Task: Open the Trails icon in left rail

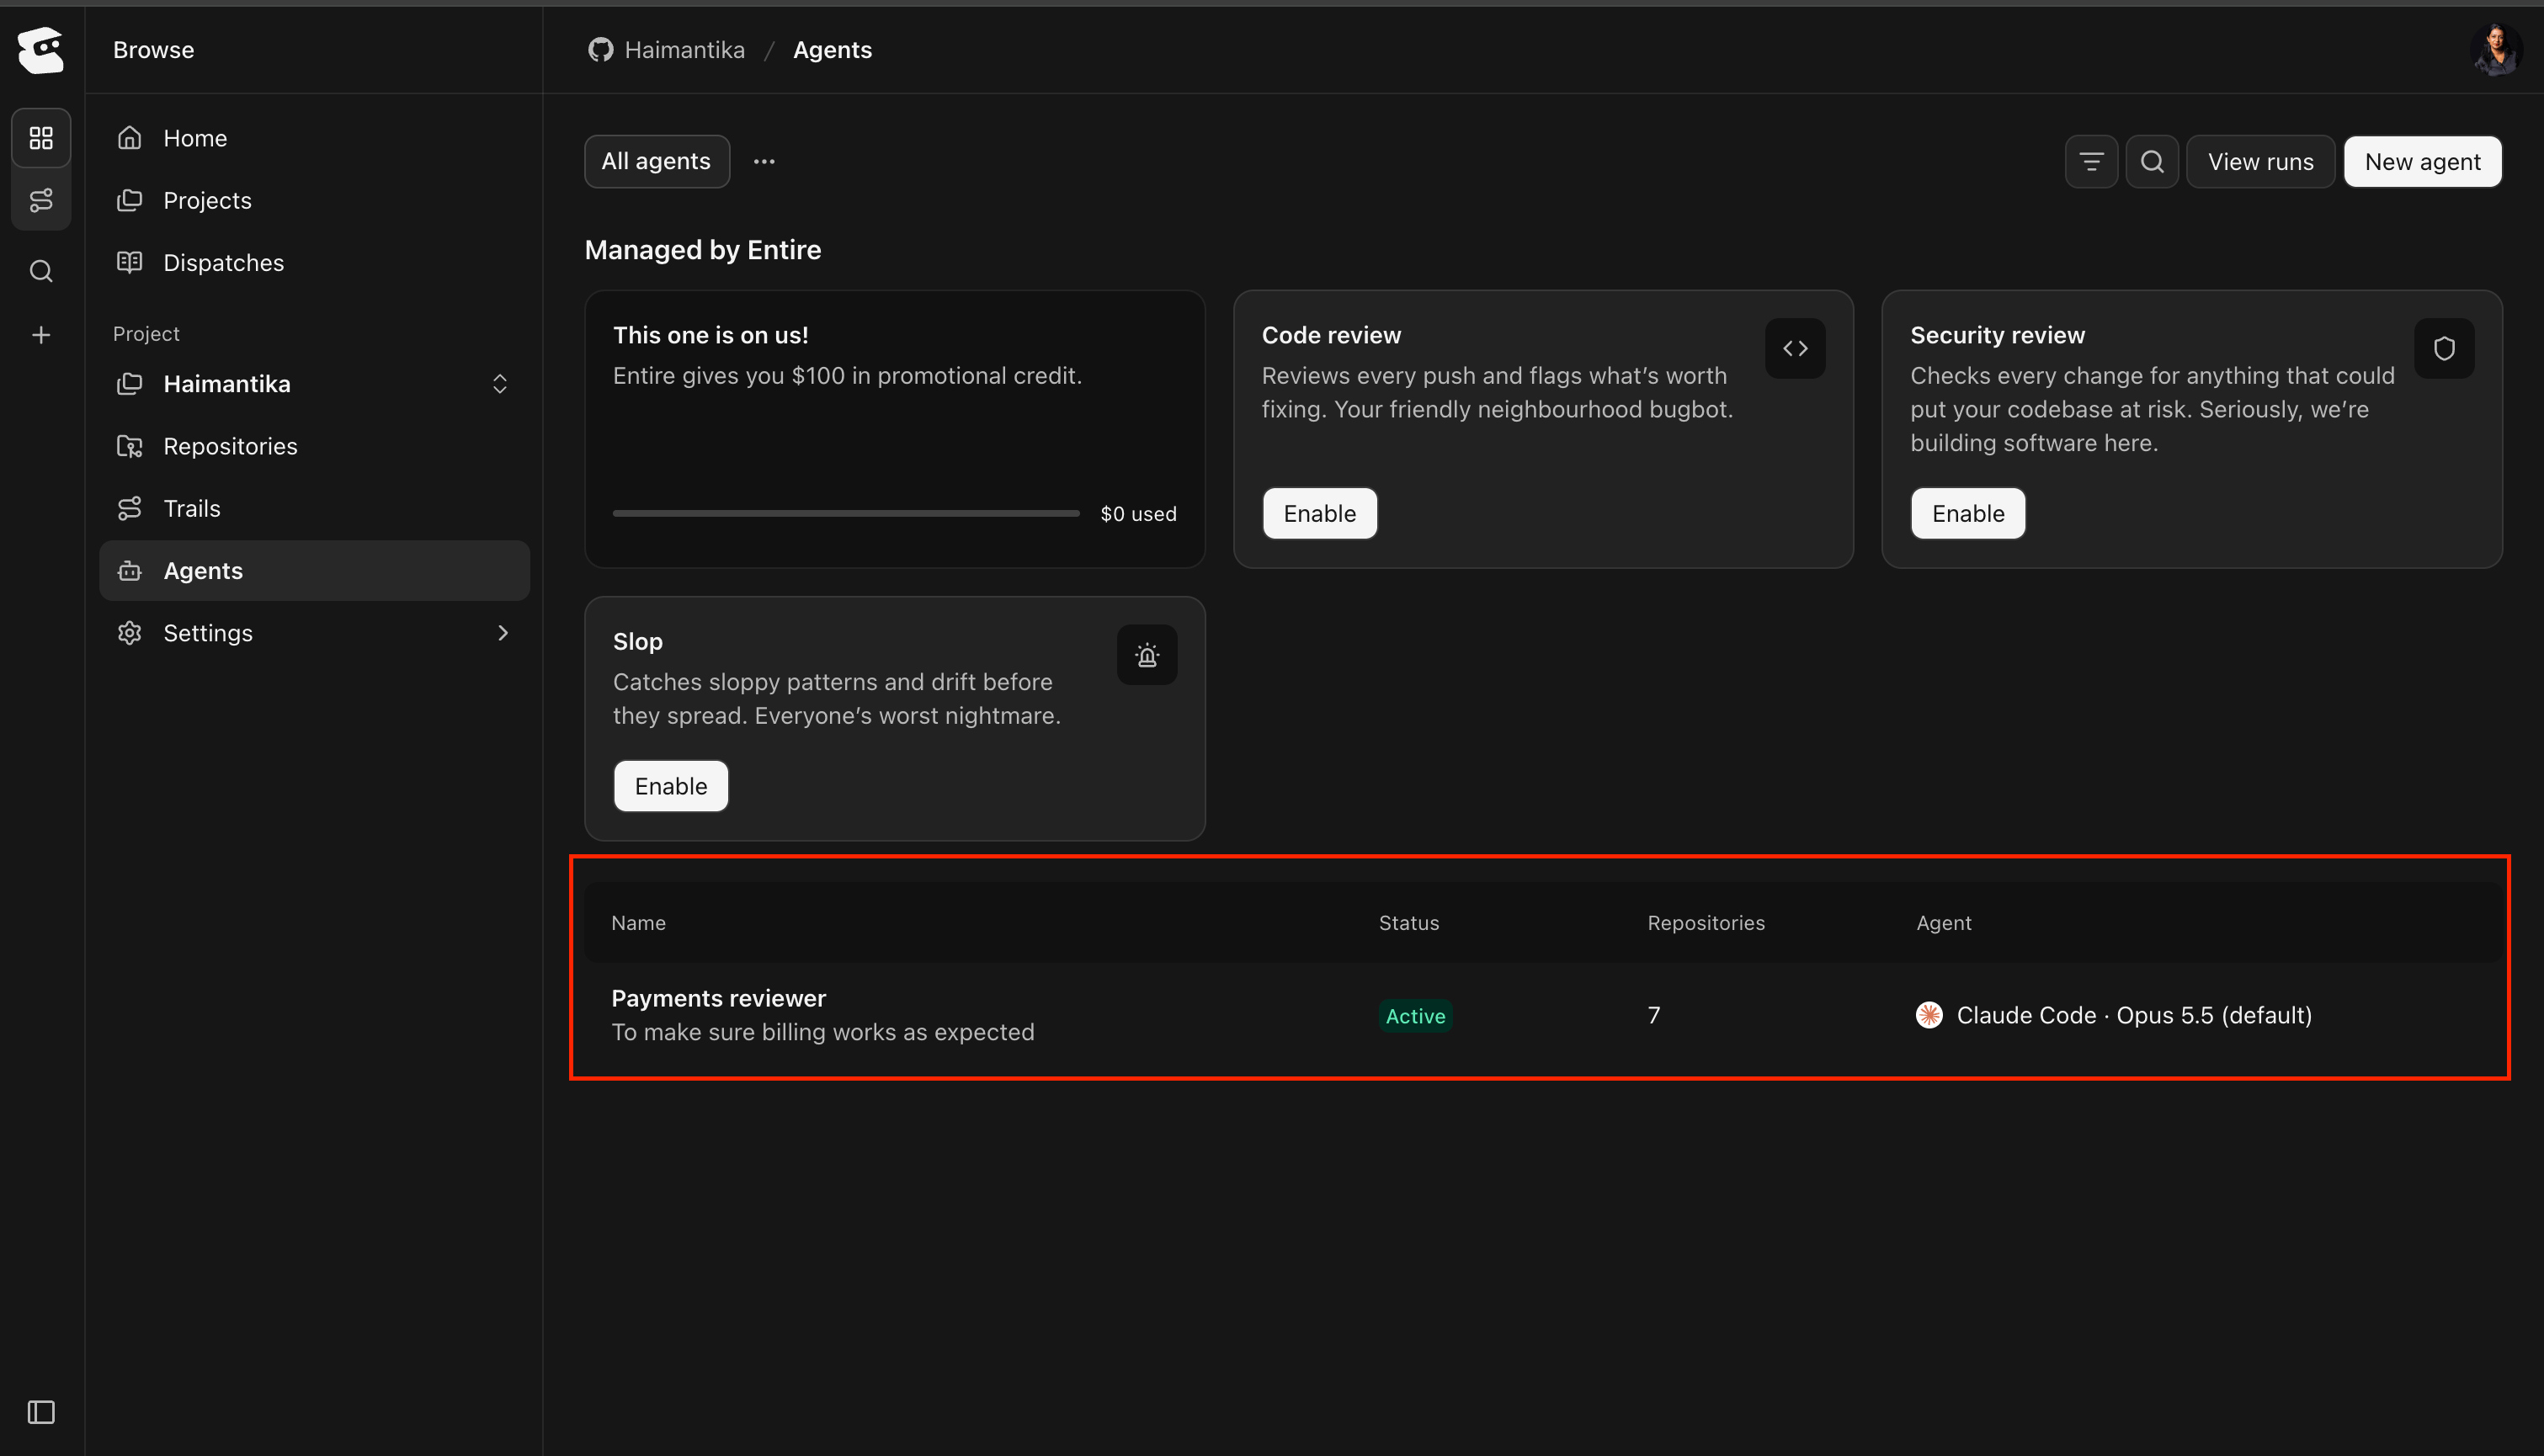Action: (41, 200)
